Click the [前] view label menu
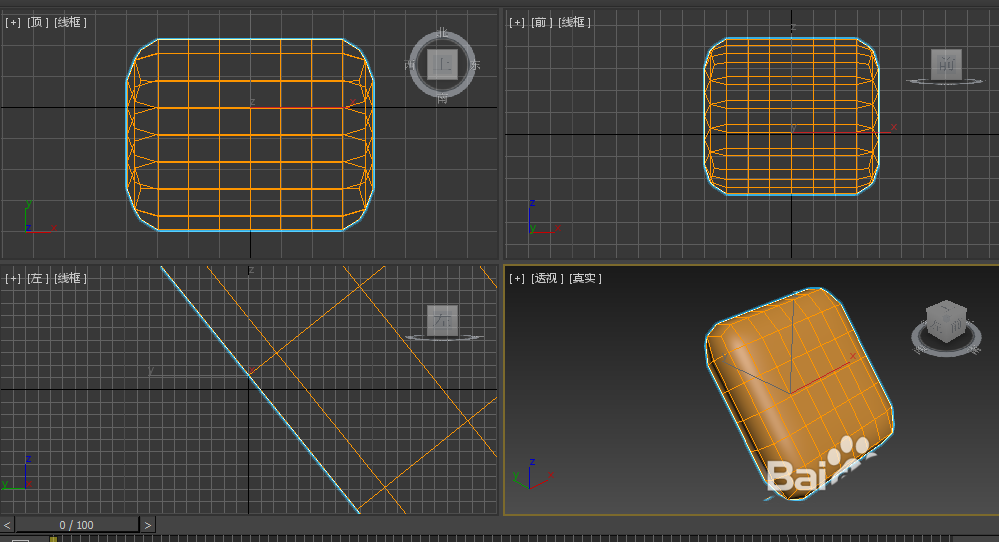 tap(542, 22)
